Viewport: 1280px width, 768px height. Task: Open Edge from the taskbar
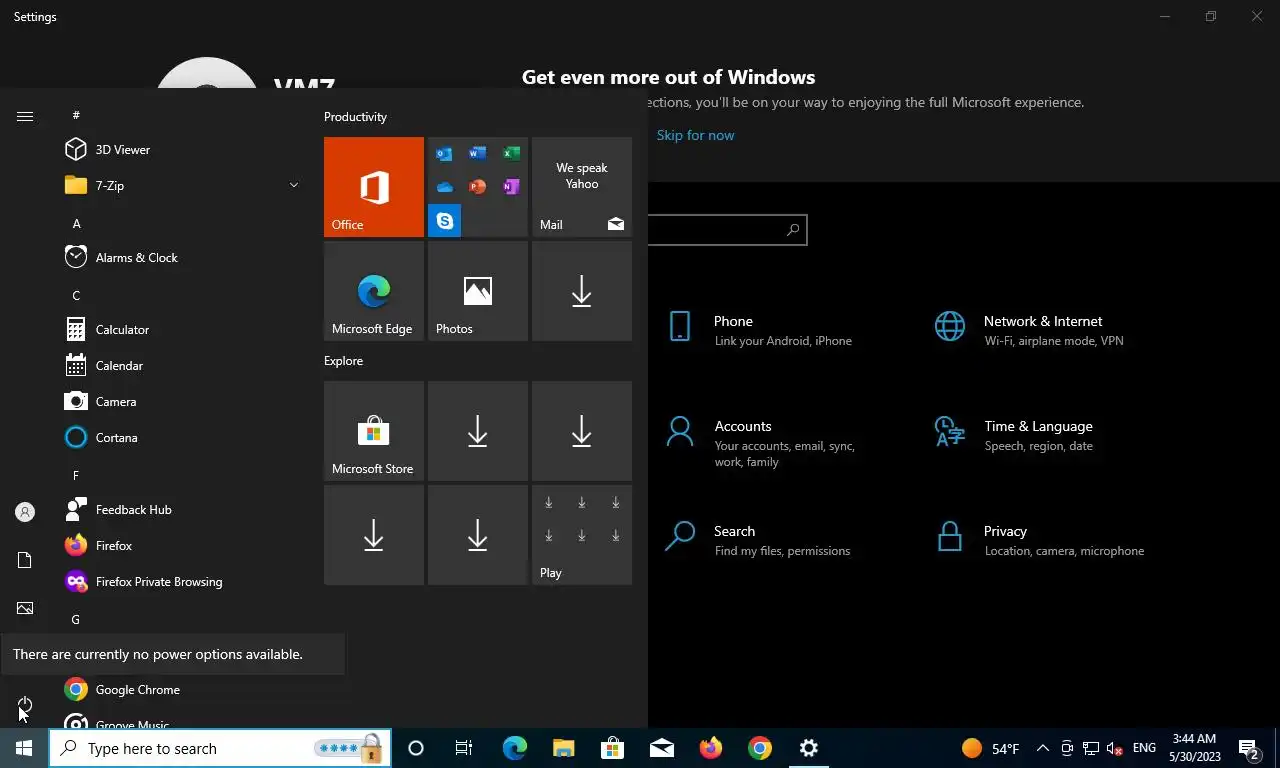(x=514, y=748)
